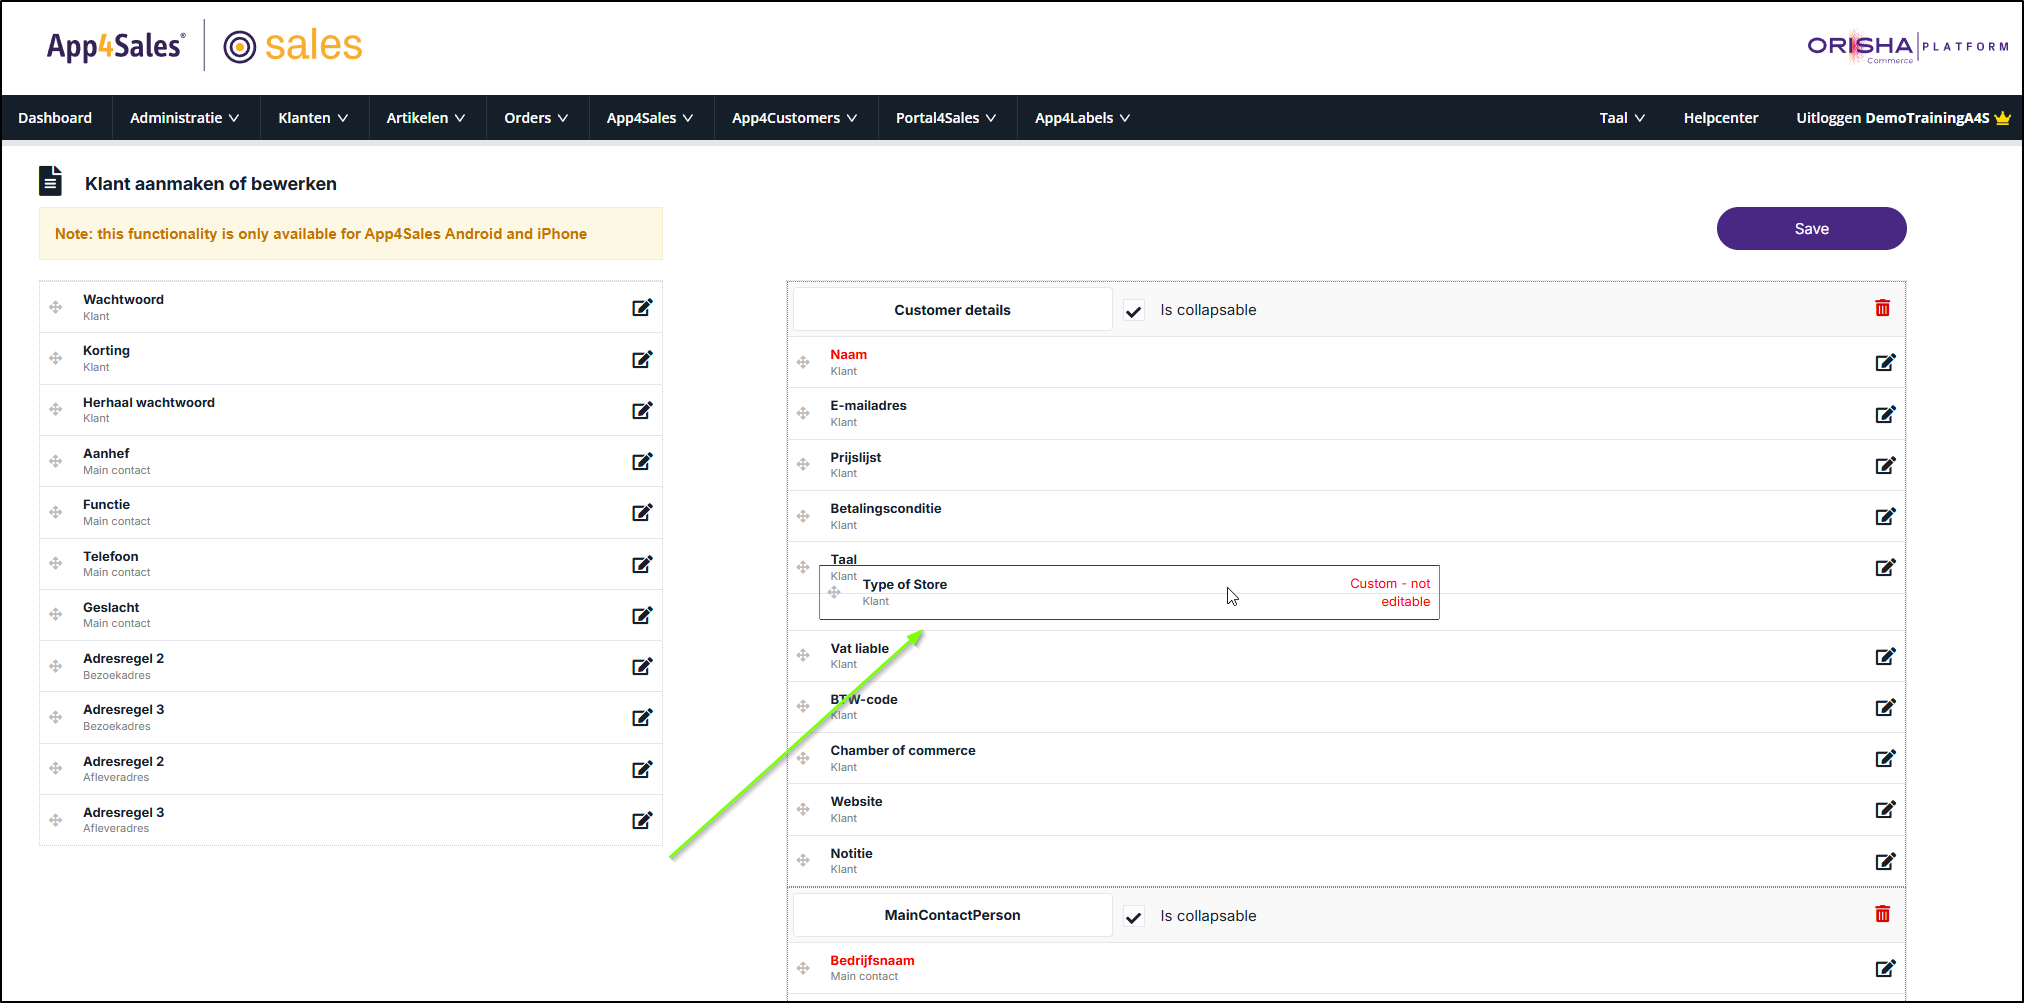Open the Taal language dropdown
Image resolution: width=2024 pixels, height=1003 pixels.
tap(1621, 118)
